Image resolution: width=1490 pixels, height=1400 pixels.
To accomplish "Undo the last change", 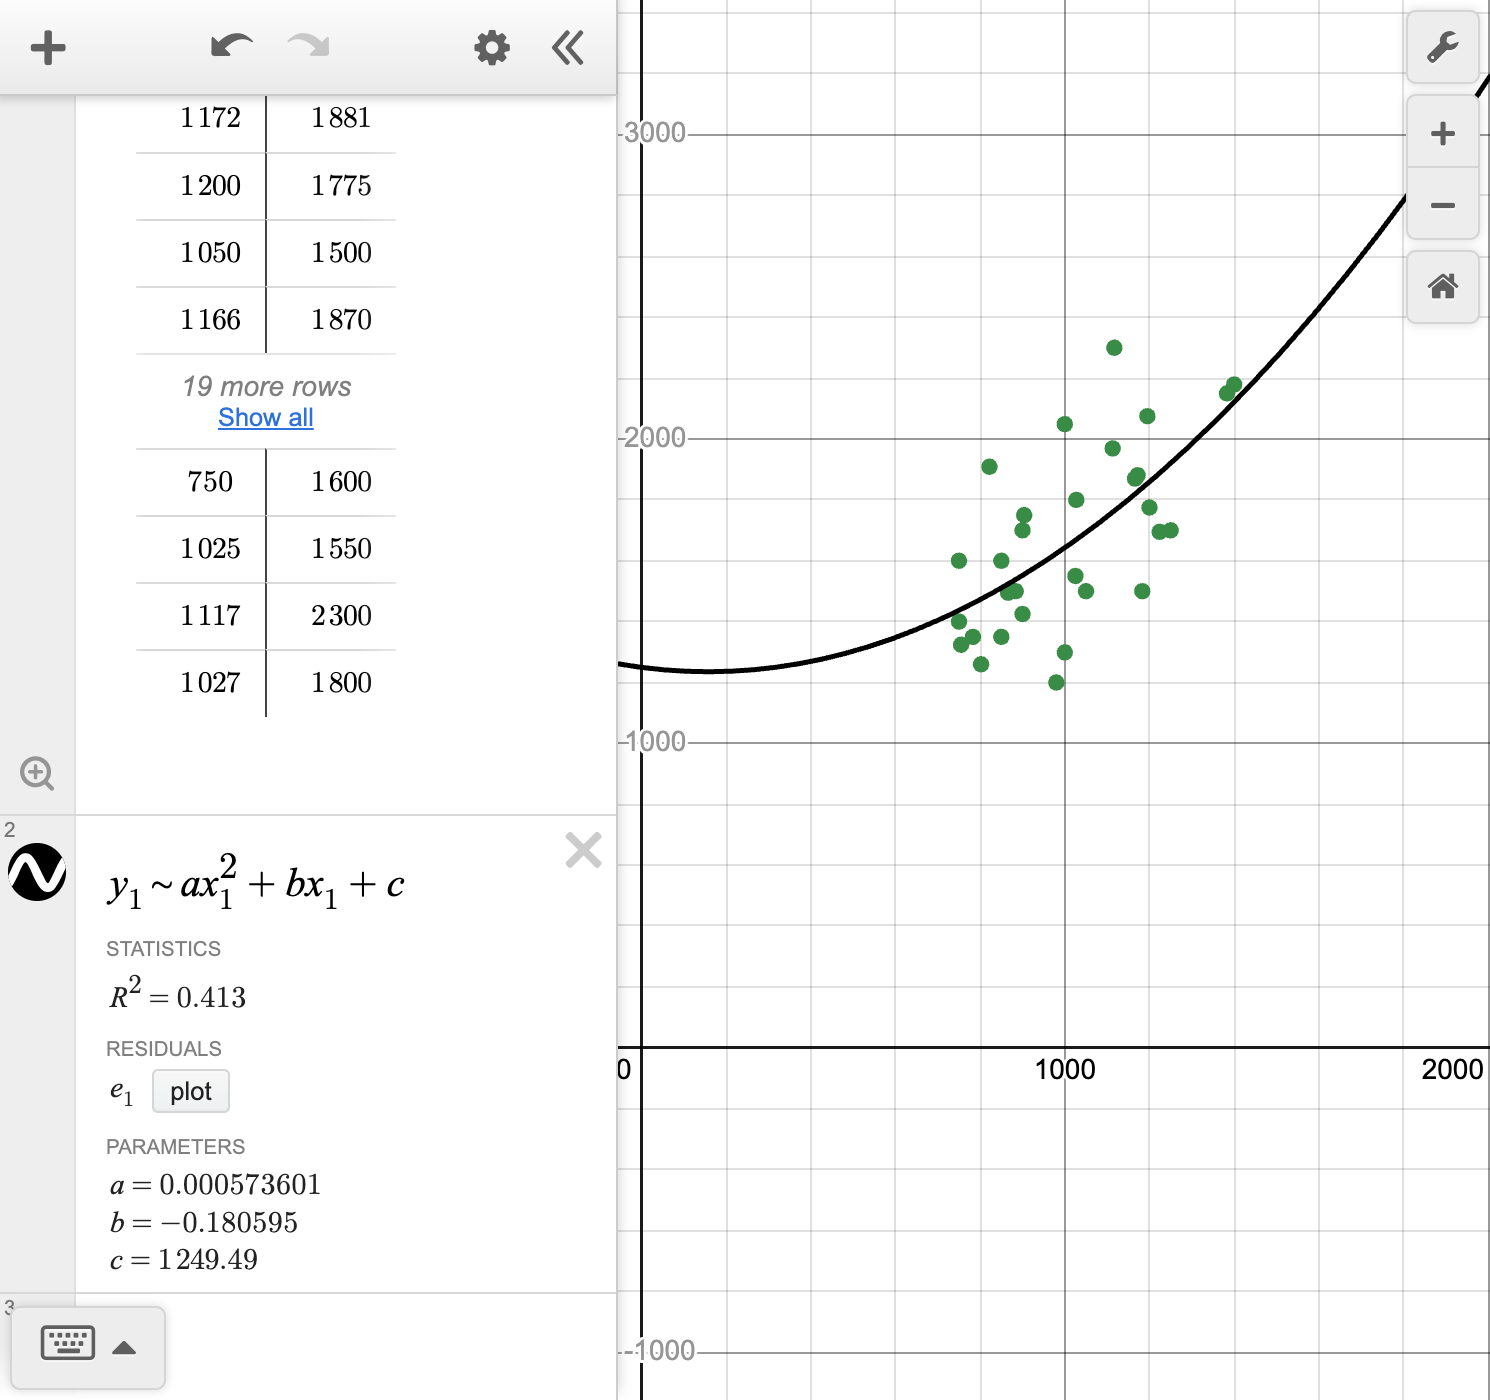I will [x=230, y=46].
